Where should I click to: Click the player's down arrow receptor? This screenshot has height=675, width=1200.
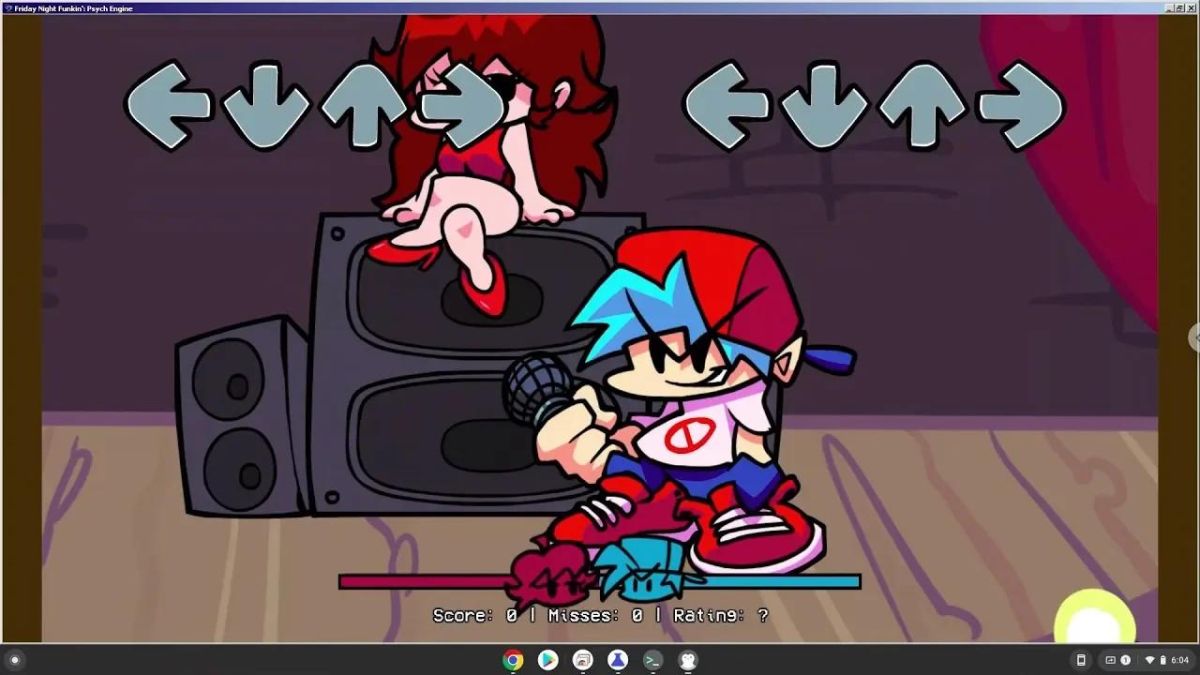tap(825, 105)
